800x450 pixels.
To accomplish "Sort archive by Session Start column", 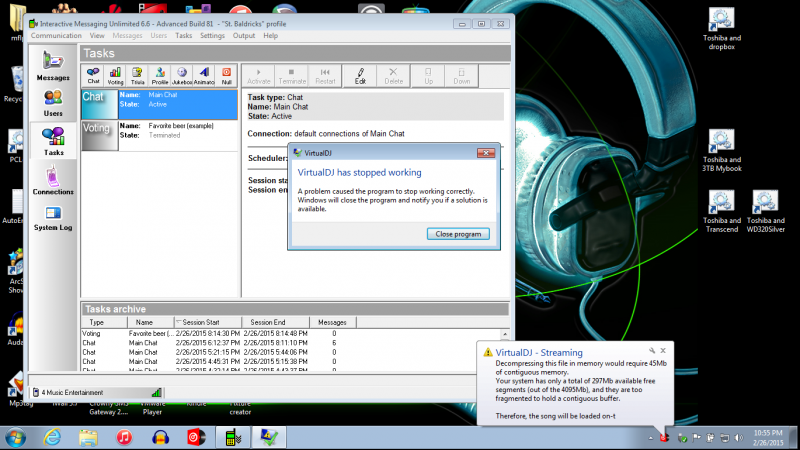I will click(x=208, y=322).
